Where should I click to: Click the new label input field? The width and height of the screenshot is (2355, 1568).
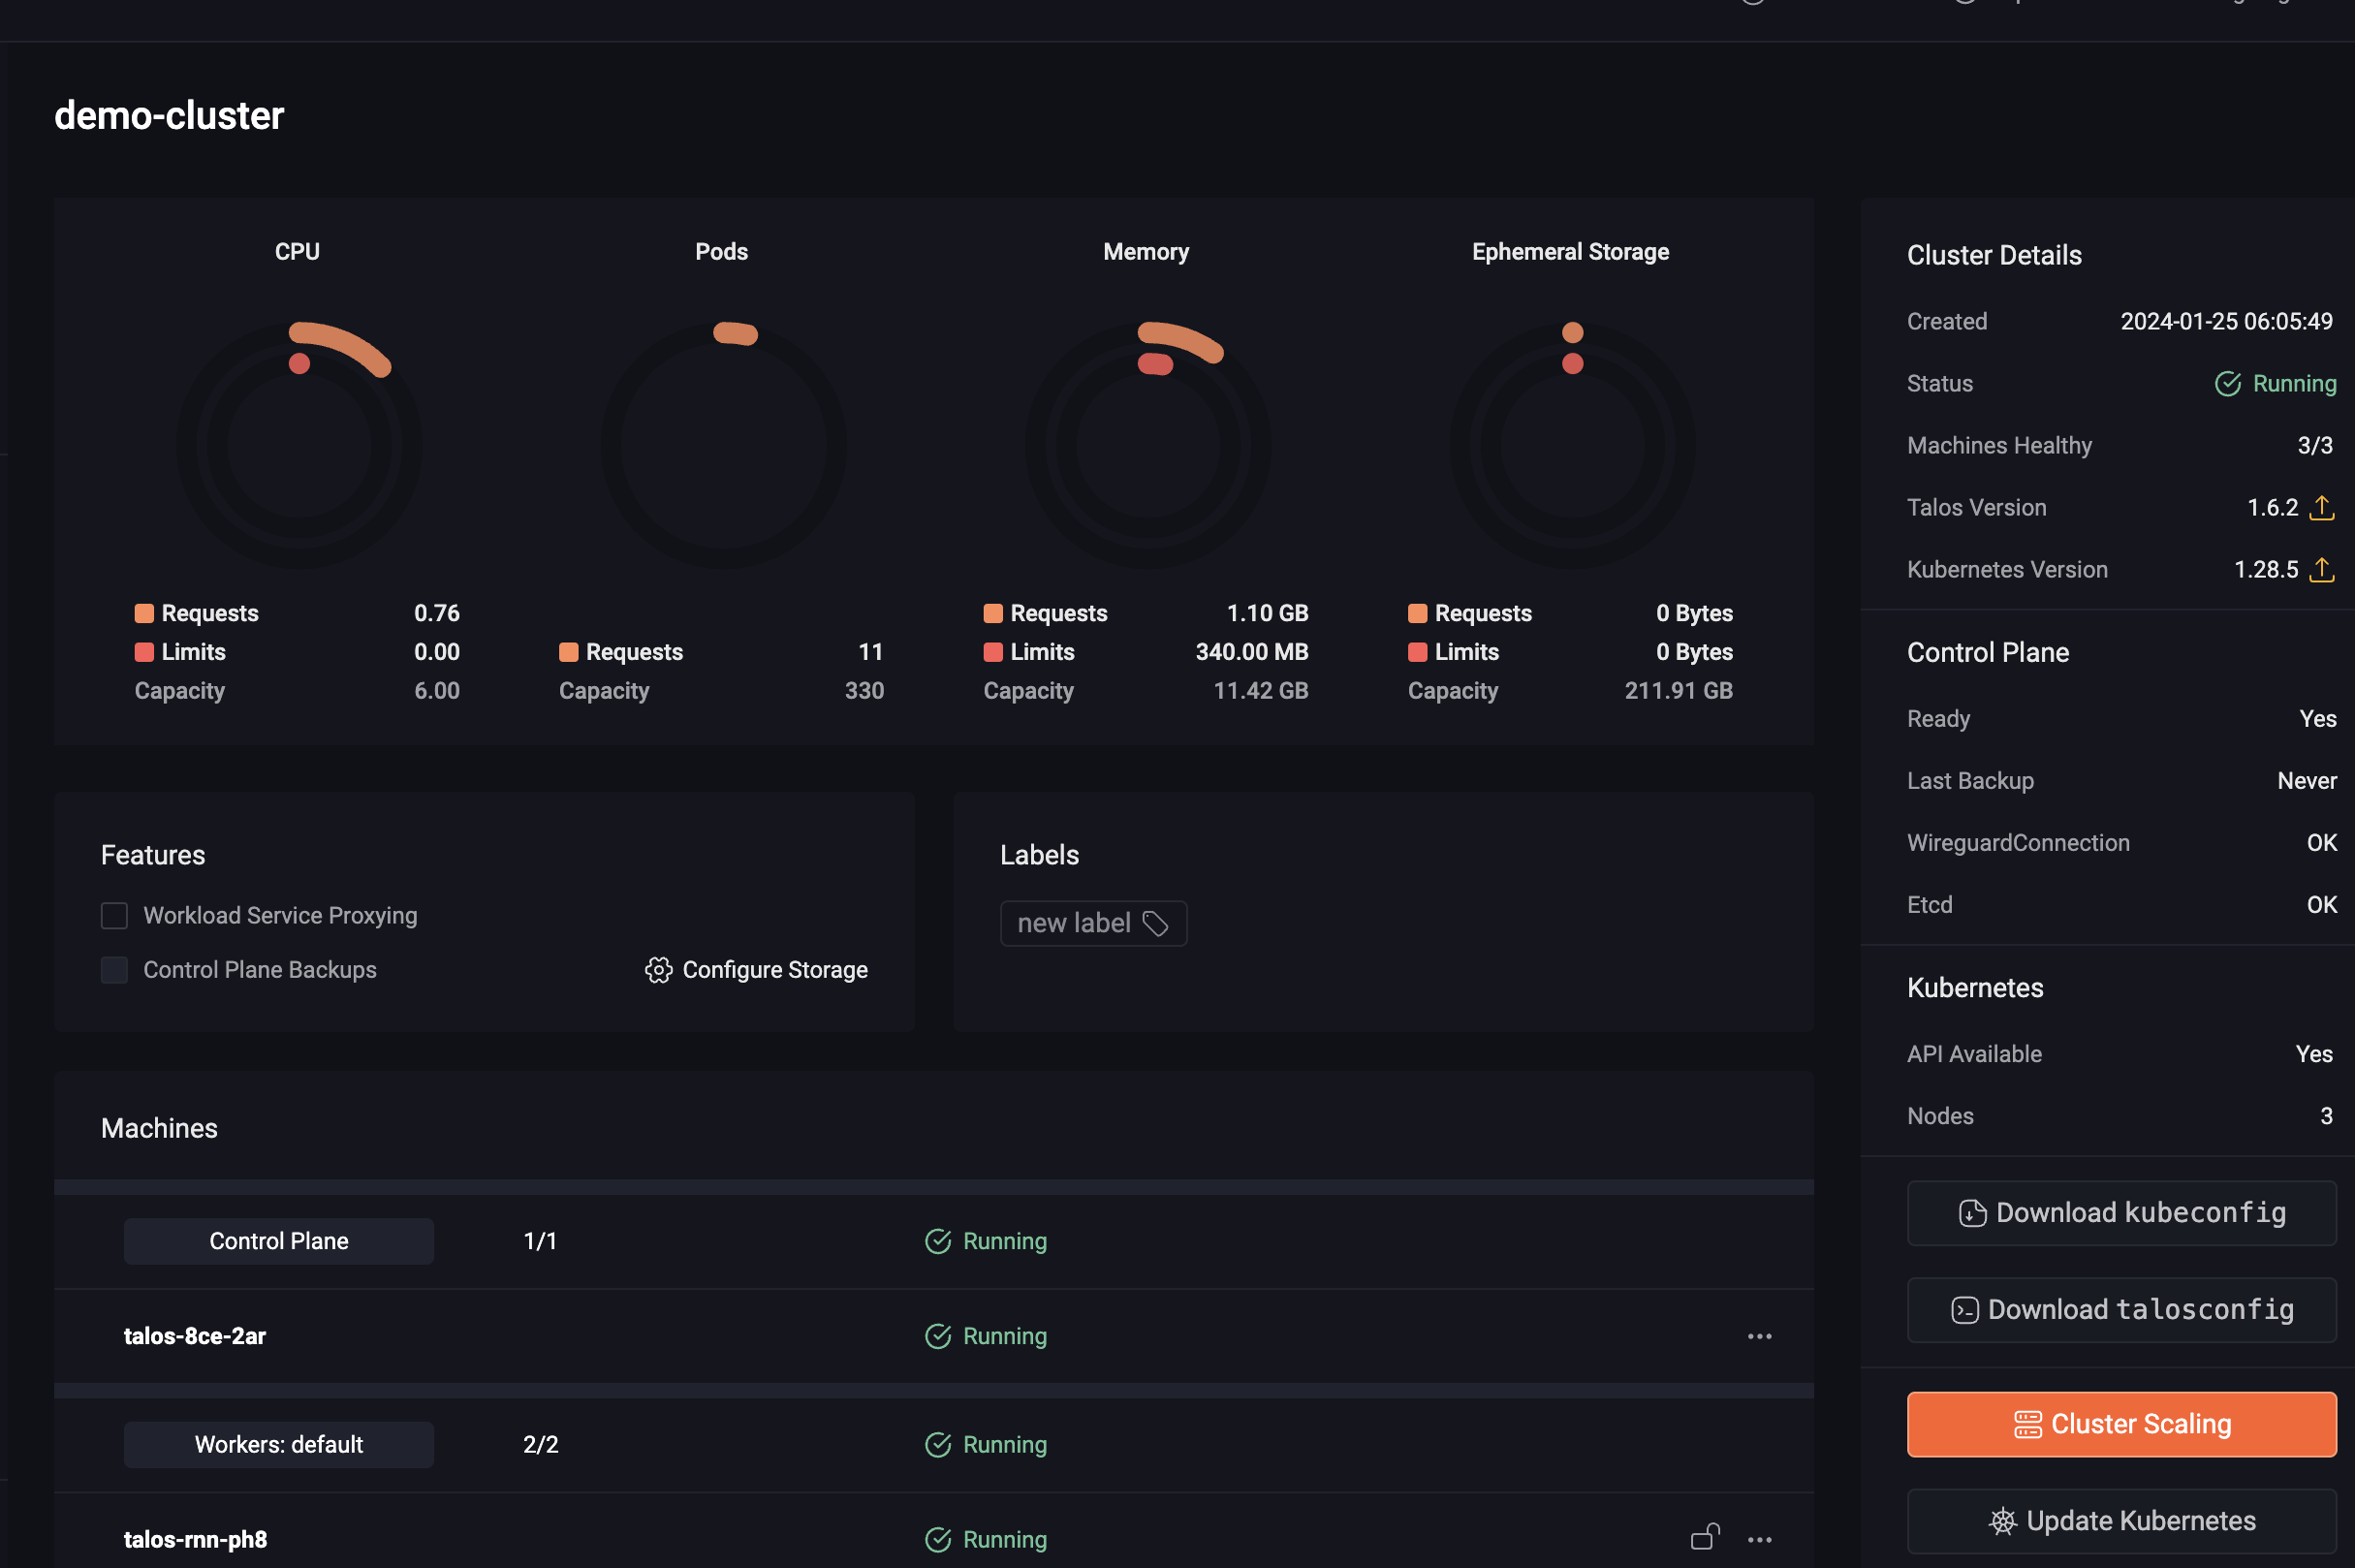click(1093, 923)
